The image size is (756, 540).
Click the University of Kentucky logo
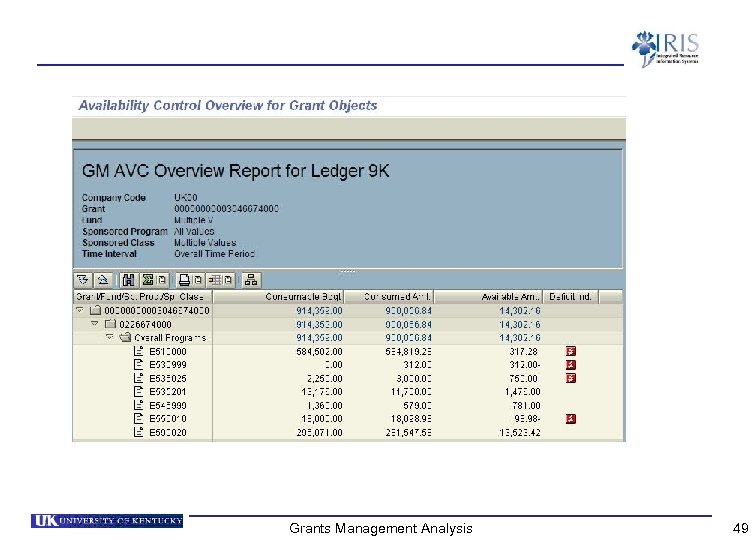point(107,521)
